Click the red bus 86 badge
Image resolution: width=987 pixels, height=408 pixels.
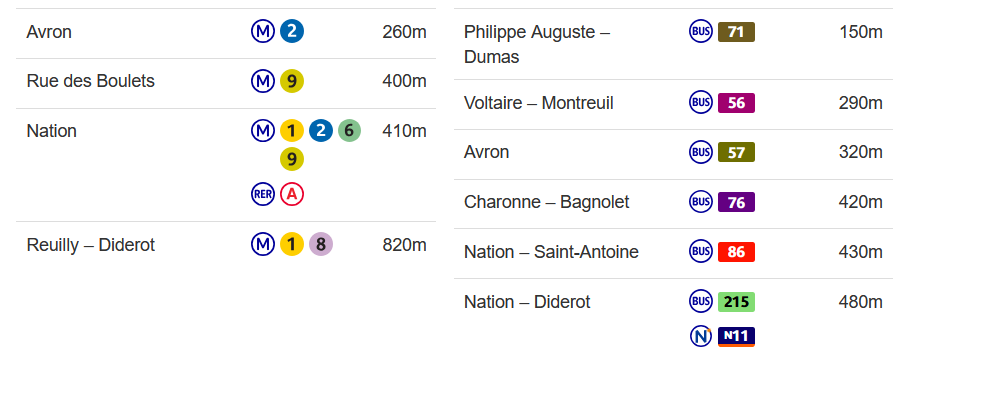coord(736,252)
